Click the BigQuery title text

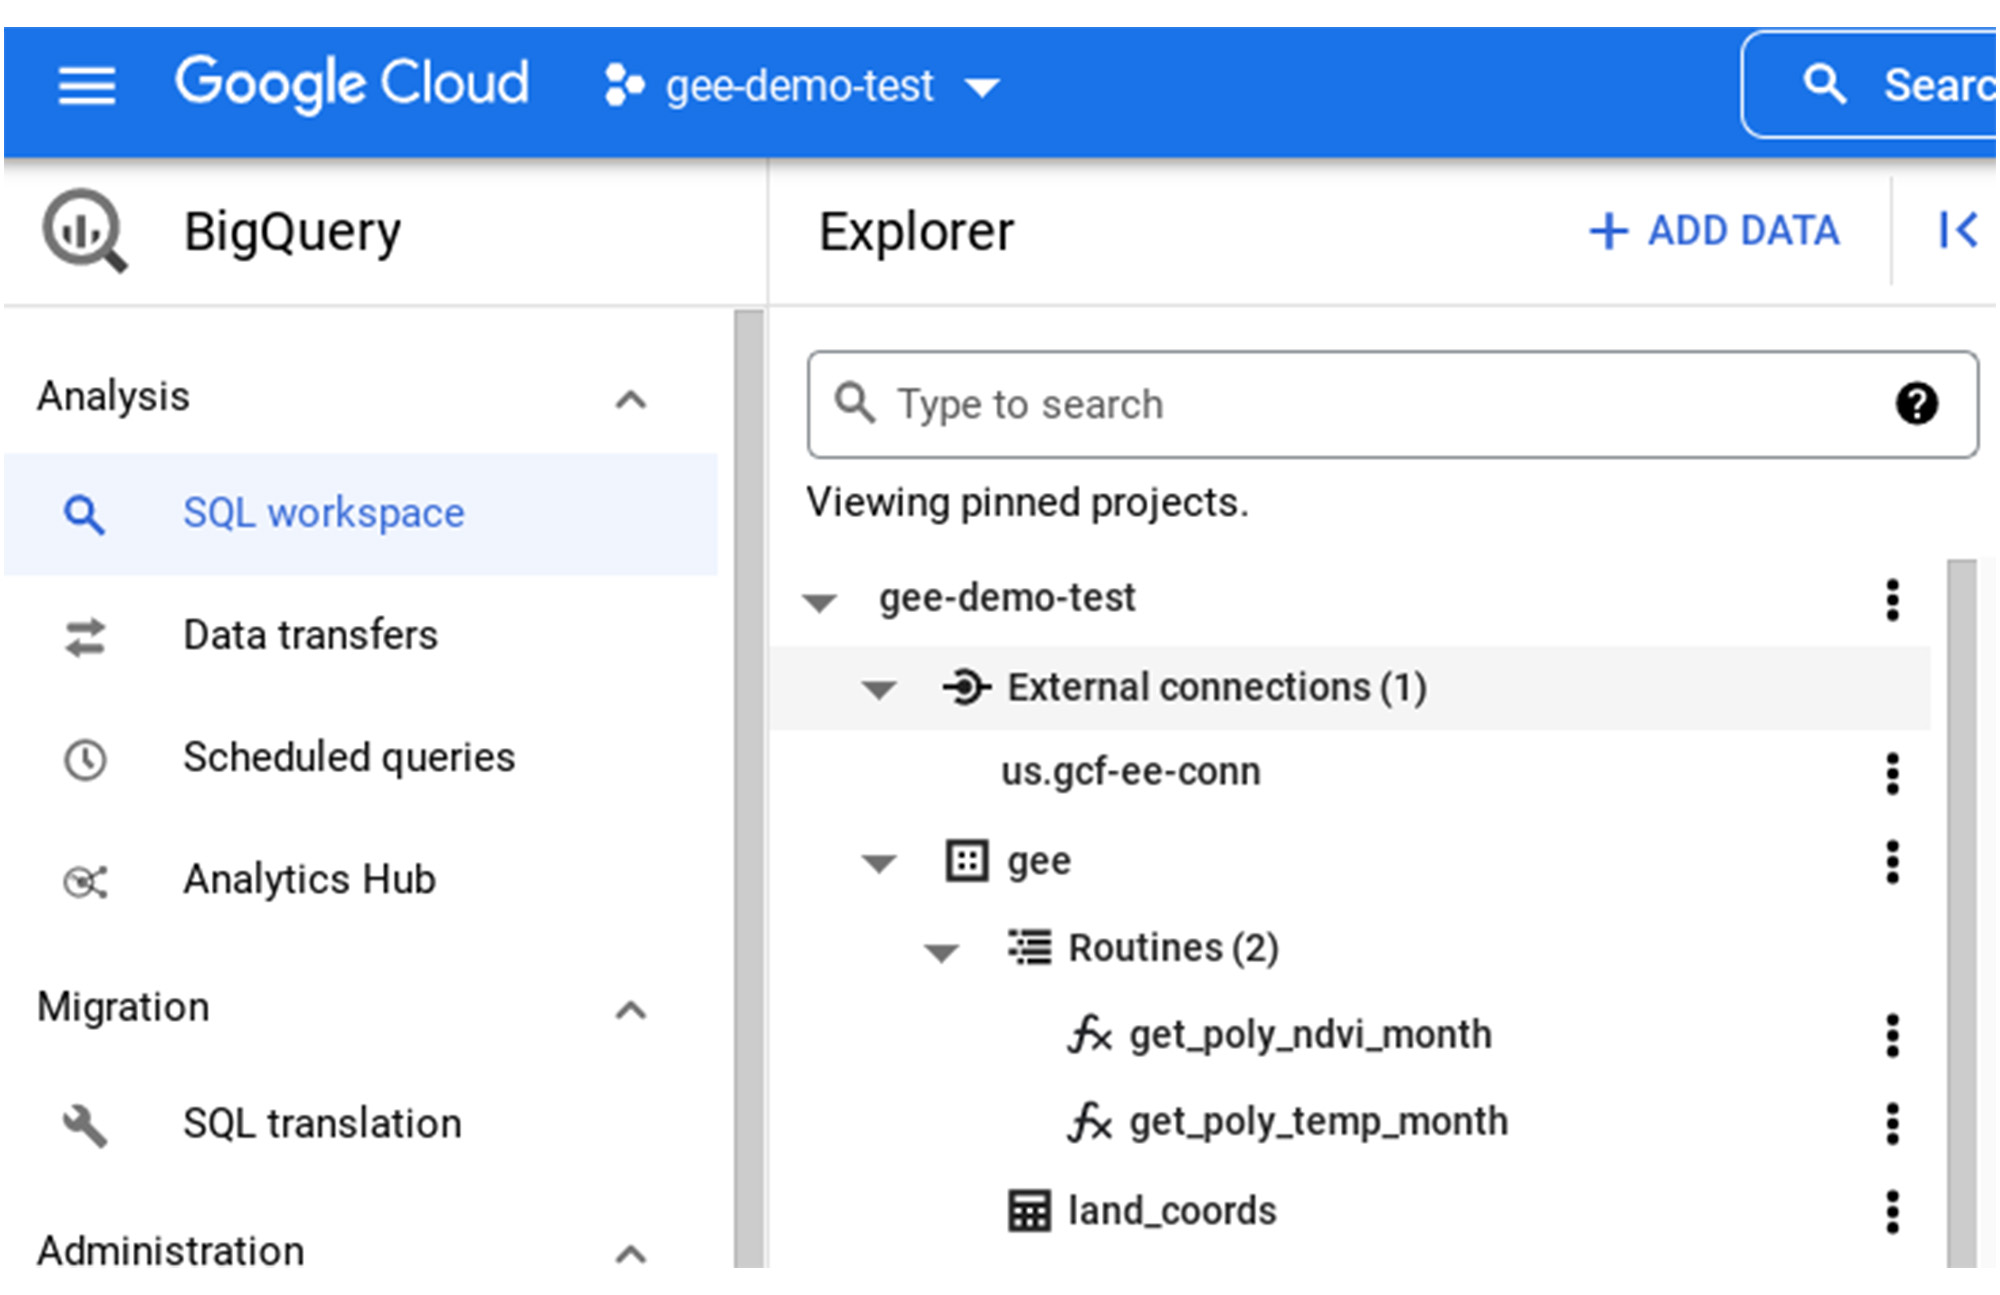292,233
